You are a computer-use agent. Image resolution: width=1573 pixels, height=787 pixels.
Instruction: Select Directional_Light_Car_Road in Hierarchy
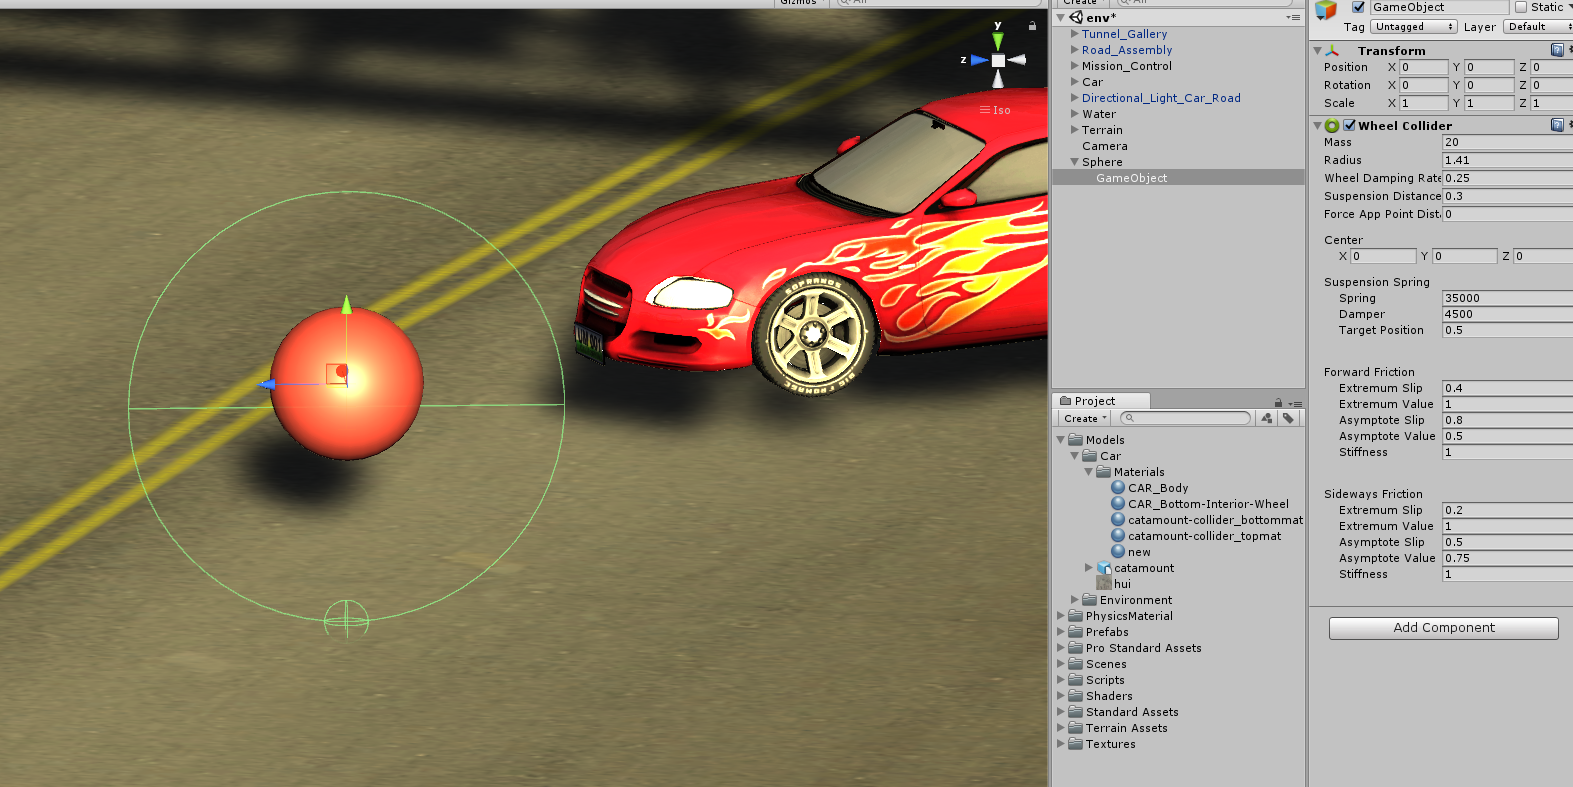tap(1161, 98)
